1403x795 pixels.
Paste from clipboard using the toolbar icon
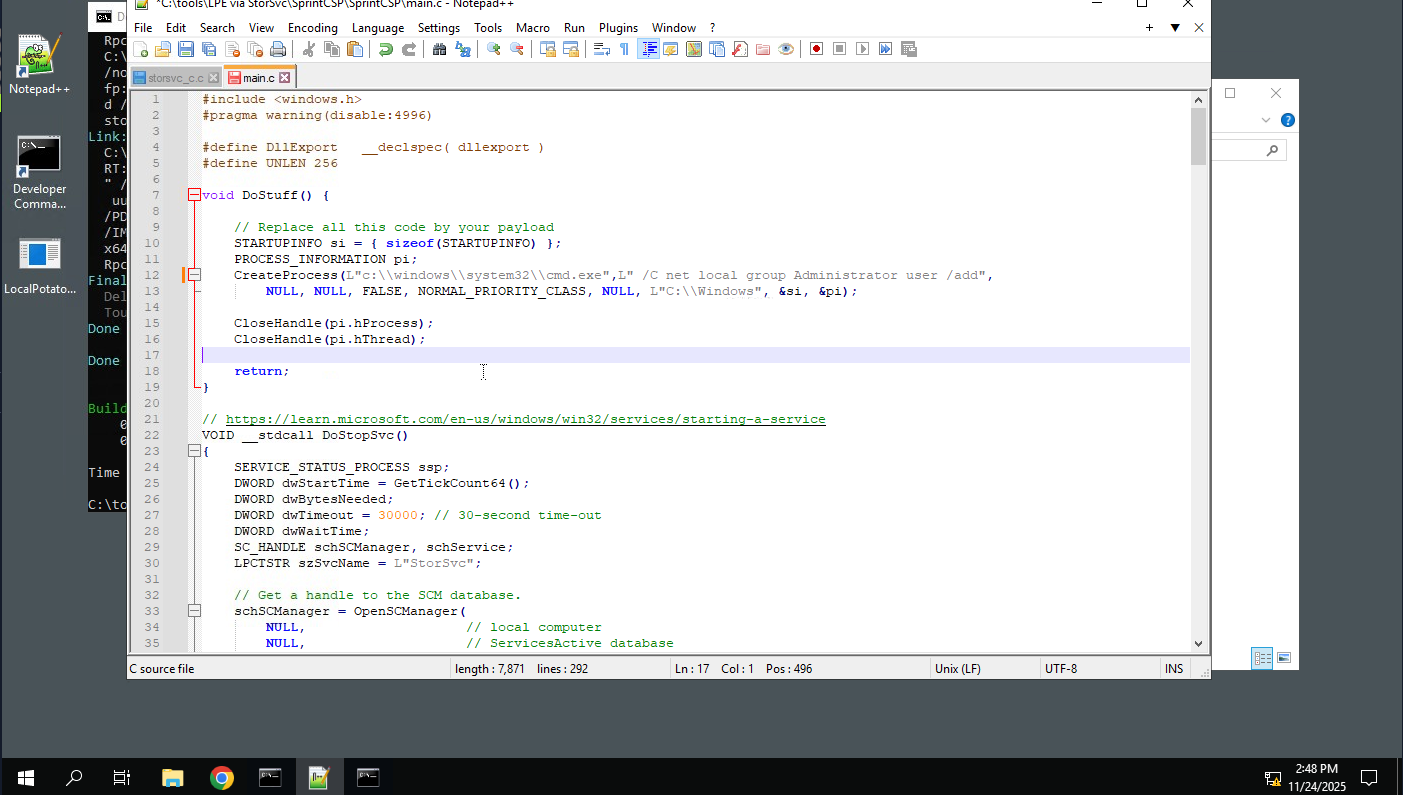pos(354,49)
